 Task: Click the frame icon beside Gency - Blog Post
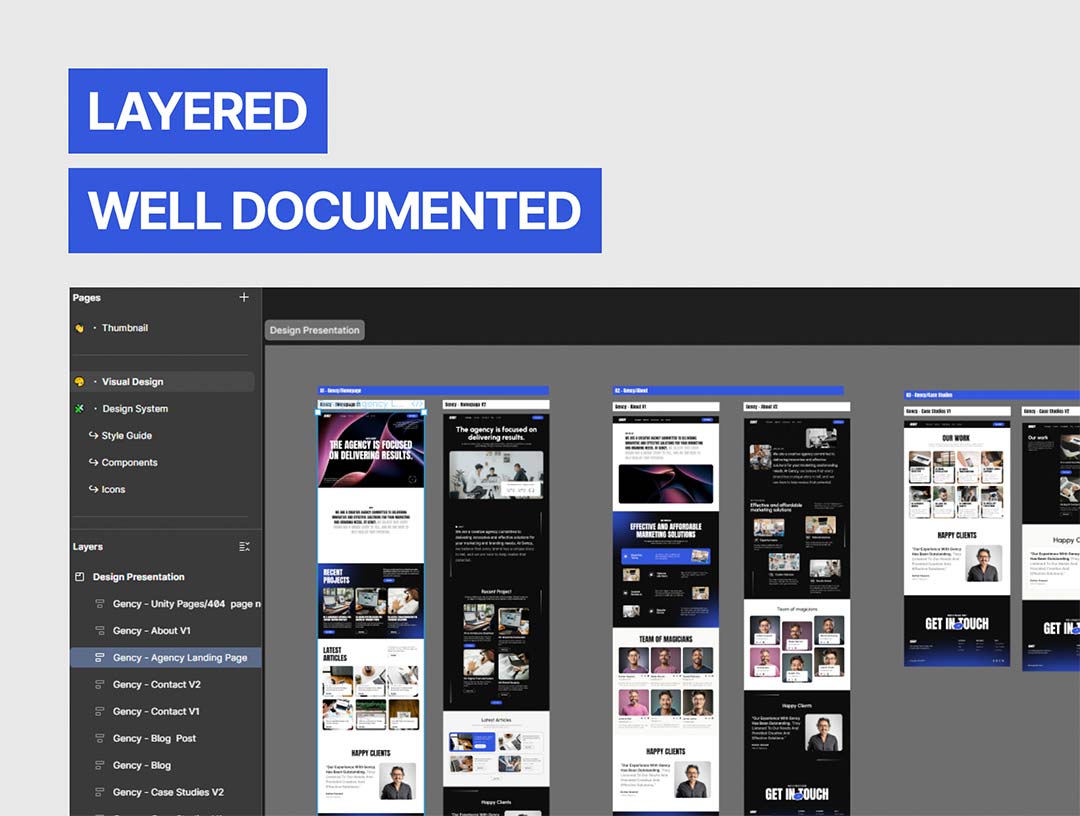tap(100, 739)
